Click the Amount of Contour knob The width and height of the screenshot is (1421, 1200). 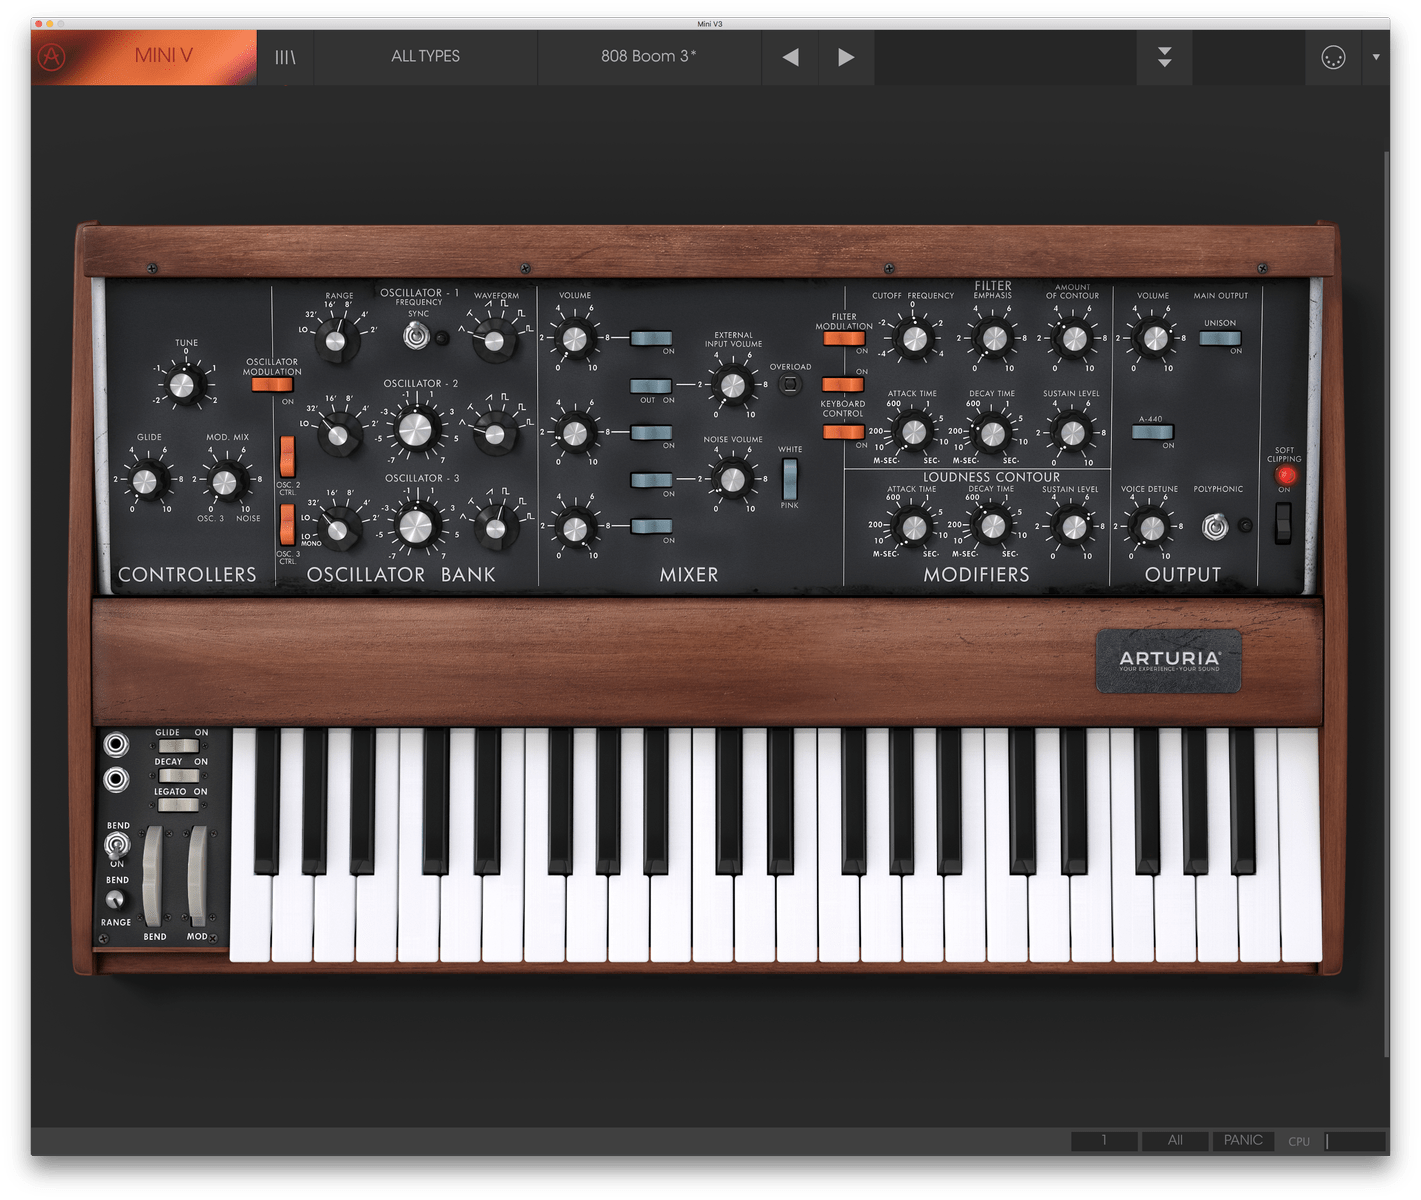1073,339
